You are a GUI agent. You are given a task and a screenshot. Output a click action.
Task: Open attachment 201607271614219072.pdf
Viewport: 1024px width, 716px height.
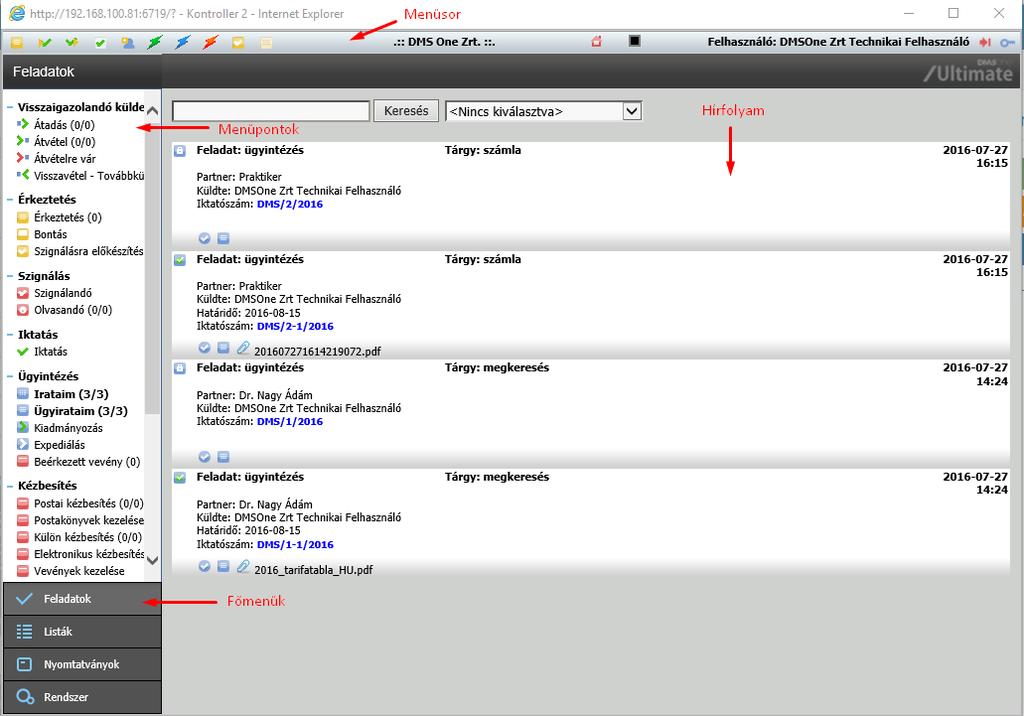coord(317,351)
